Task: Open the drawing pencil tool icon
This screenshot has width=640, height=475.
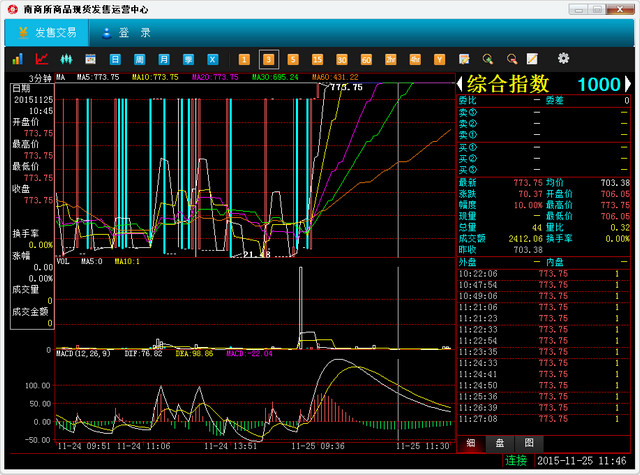Action: coord(532,59)
